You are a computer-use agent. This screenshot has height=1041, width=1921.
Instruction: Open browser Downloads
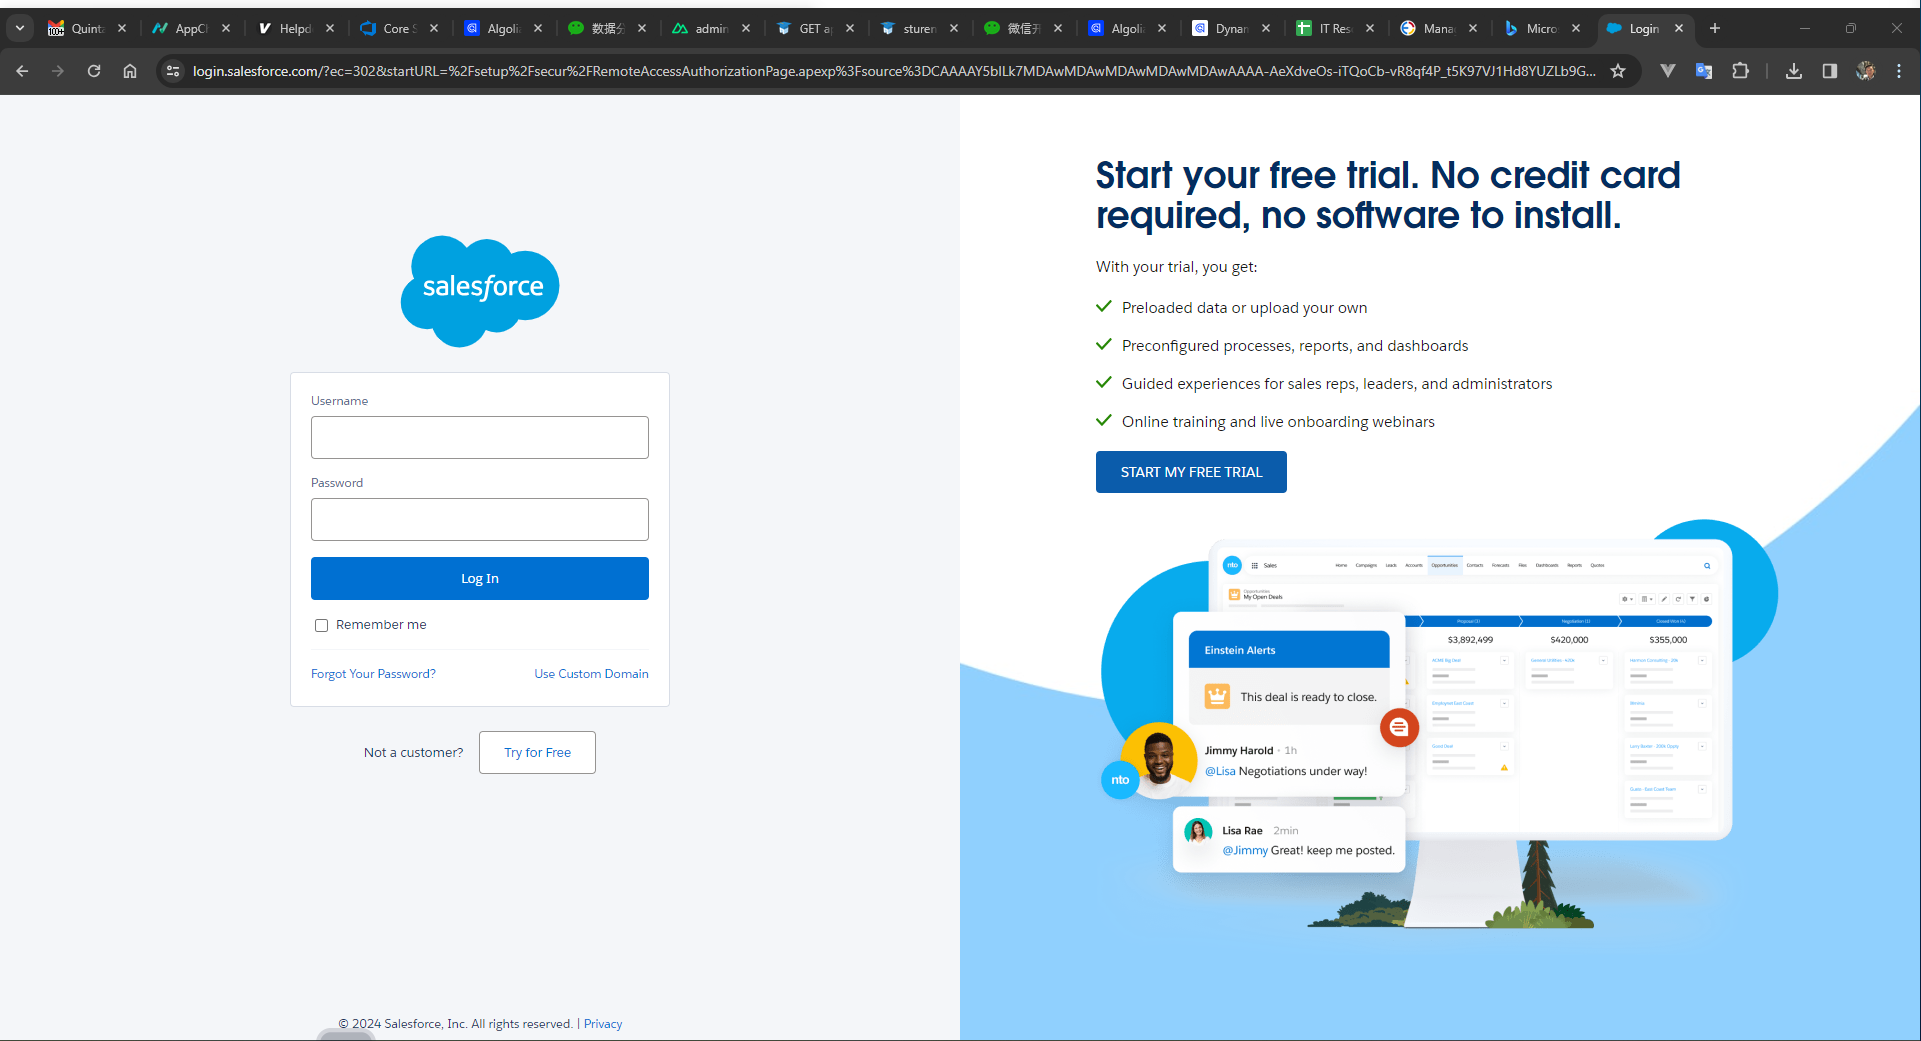[x=1794, y=71]
